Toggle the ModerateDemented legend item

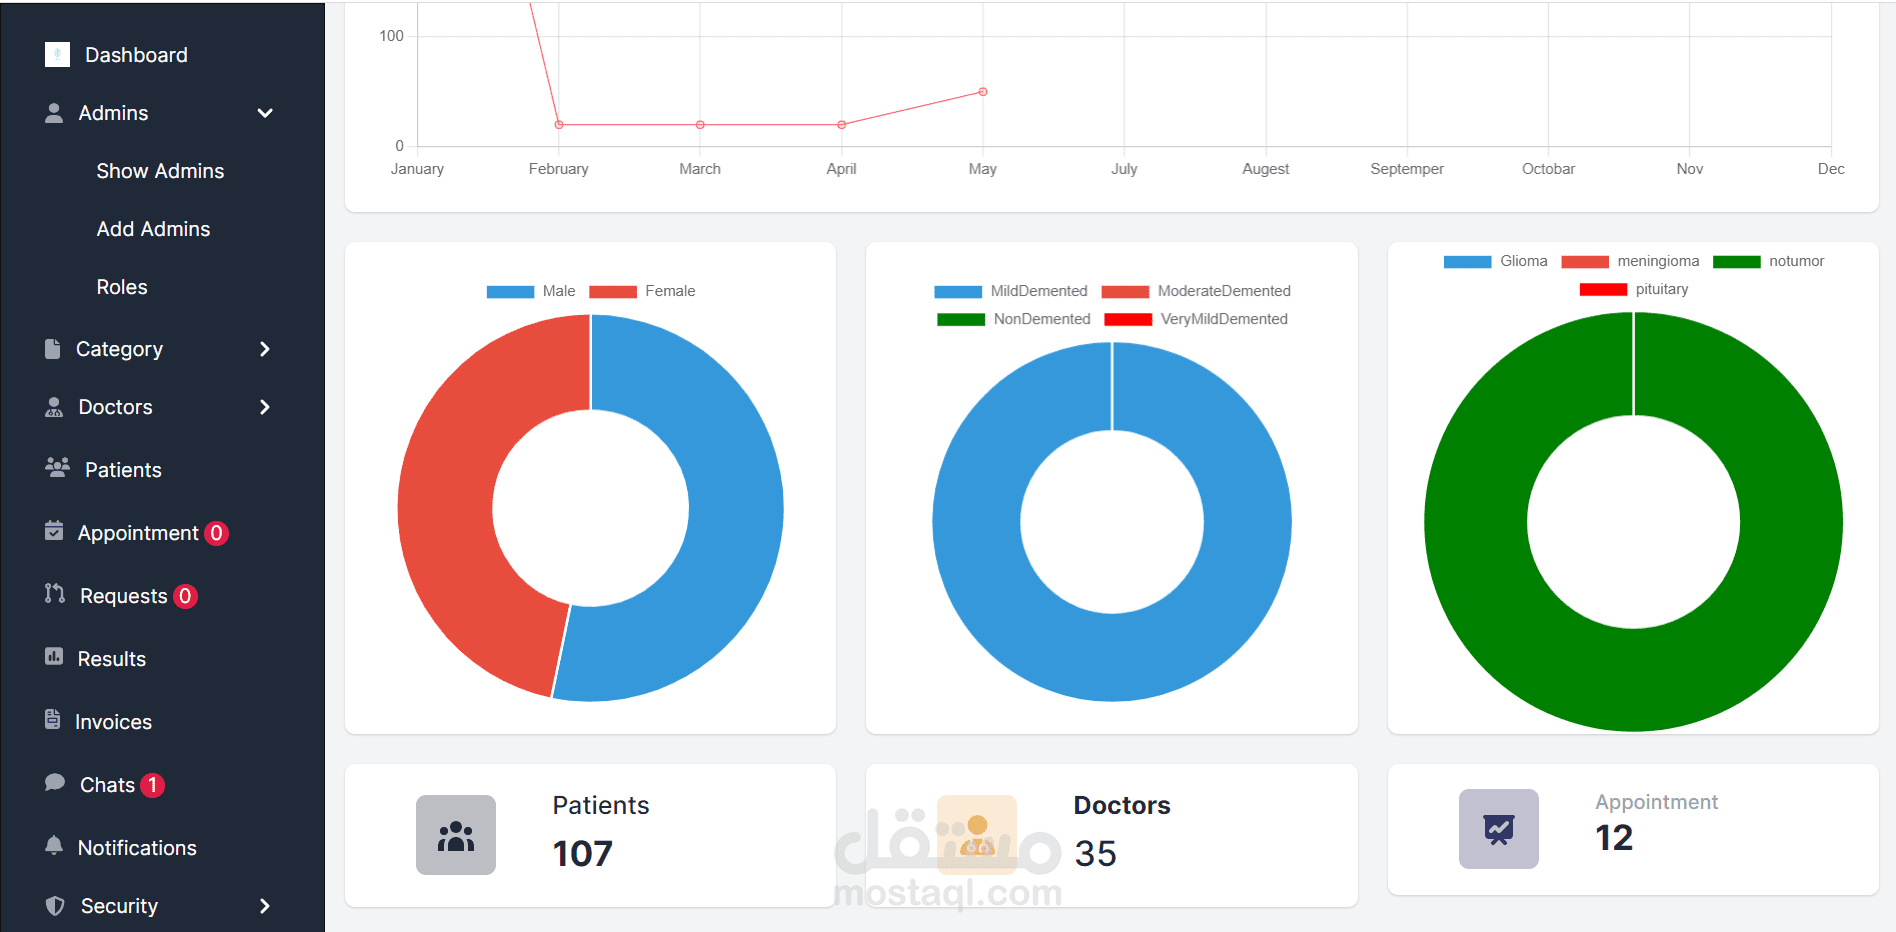(x=1196, y=291)
